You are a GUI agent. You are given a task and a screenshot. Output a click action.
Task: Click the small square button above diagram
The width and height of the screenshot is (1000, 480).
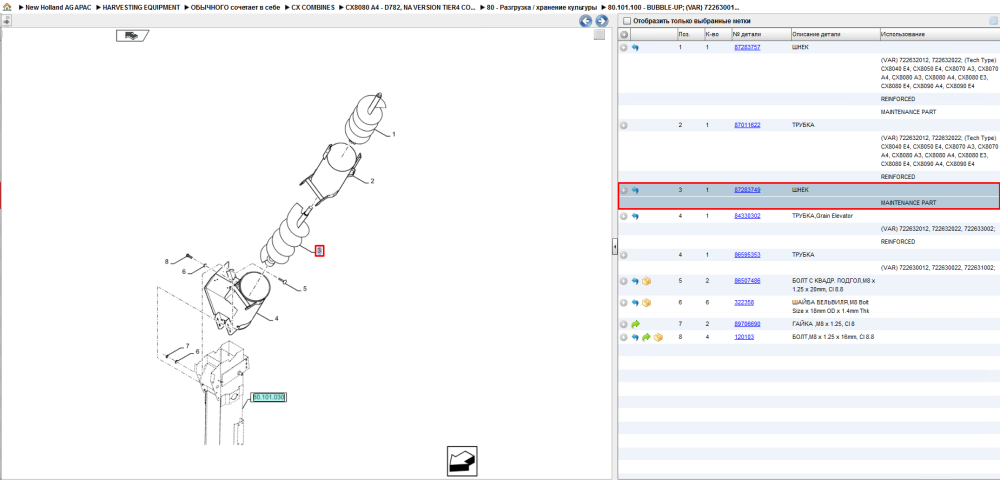[599, 35]
